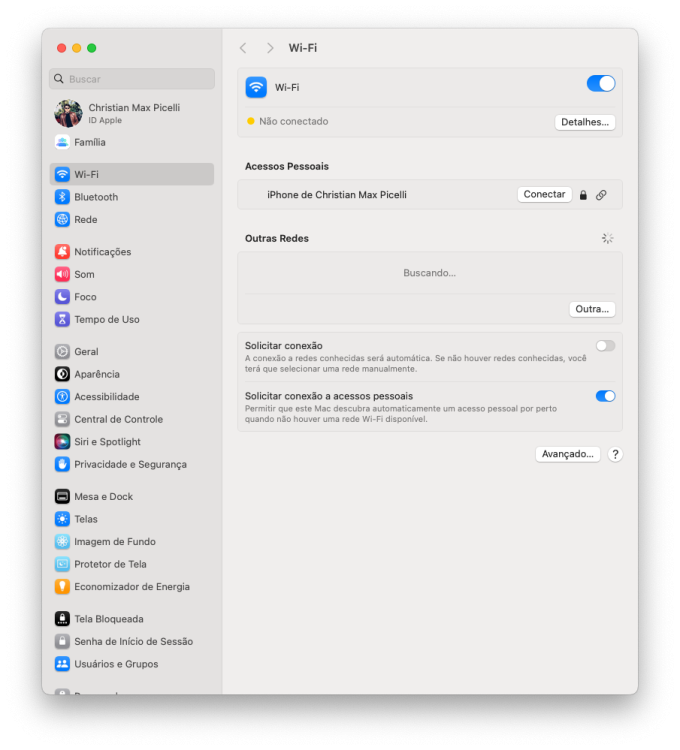Click the Tela Bloqueada label

(x=109, y=619)
